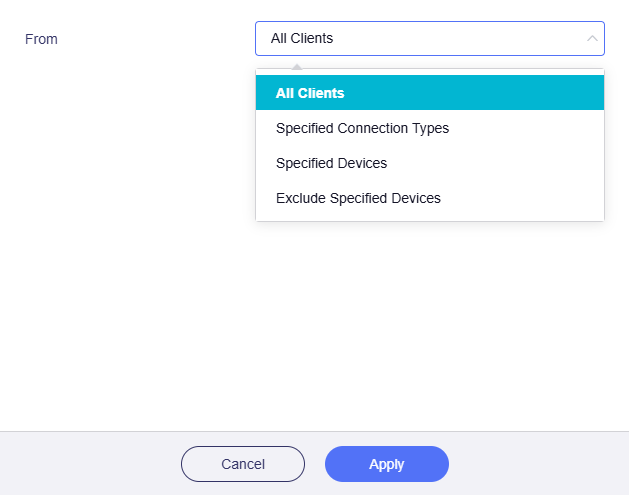This screenshot has height=495, width=629.
Task: Click the outlined Cancel button in the footer
Action: tap(242, 464)
